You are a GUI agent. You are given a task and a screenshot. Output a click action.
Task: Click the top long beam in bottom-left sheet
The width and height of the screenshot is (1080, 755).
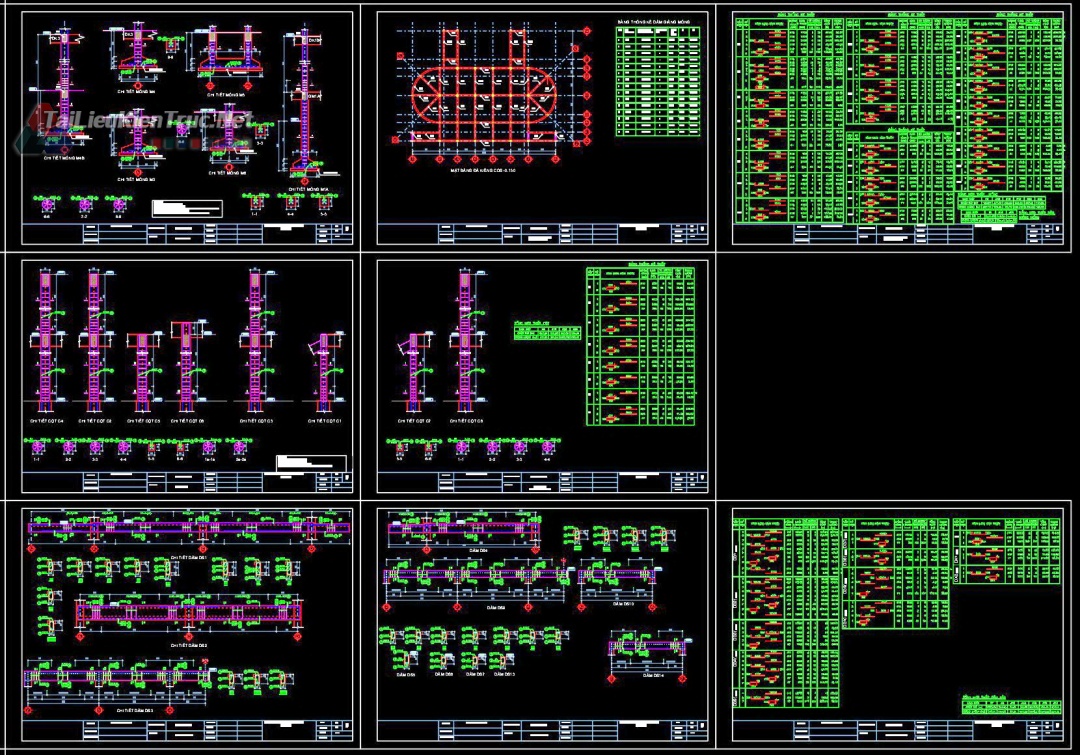(190, 526)
